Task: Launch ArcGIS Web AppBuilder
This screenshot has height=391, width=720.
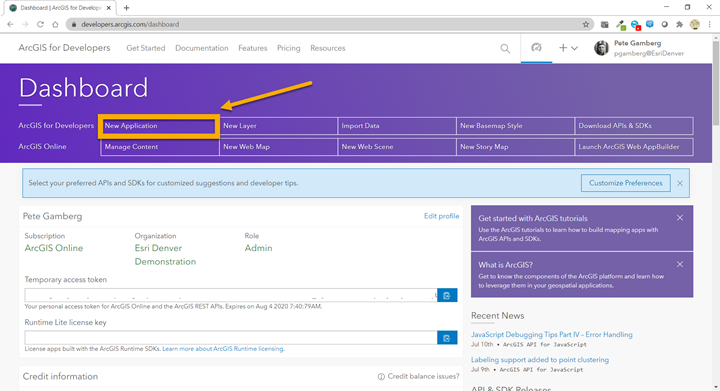Action: click(634, 147)
